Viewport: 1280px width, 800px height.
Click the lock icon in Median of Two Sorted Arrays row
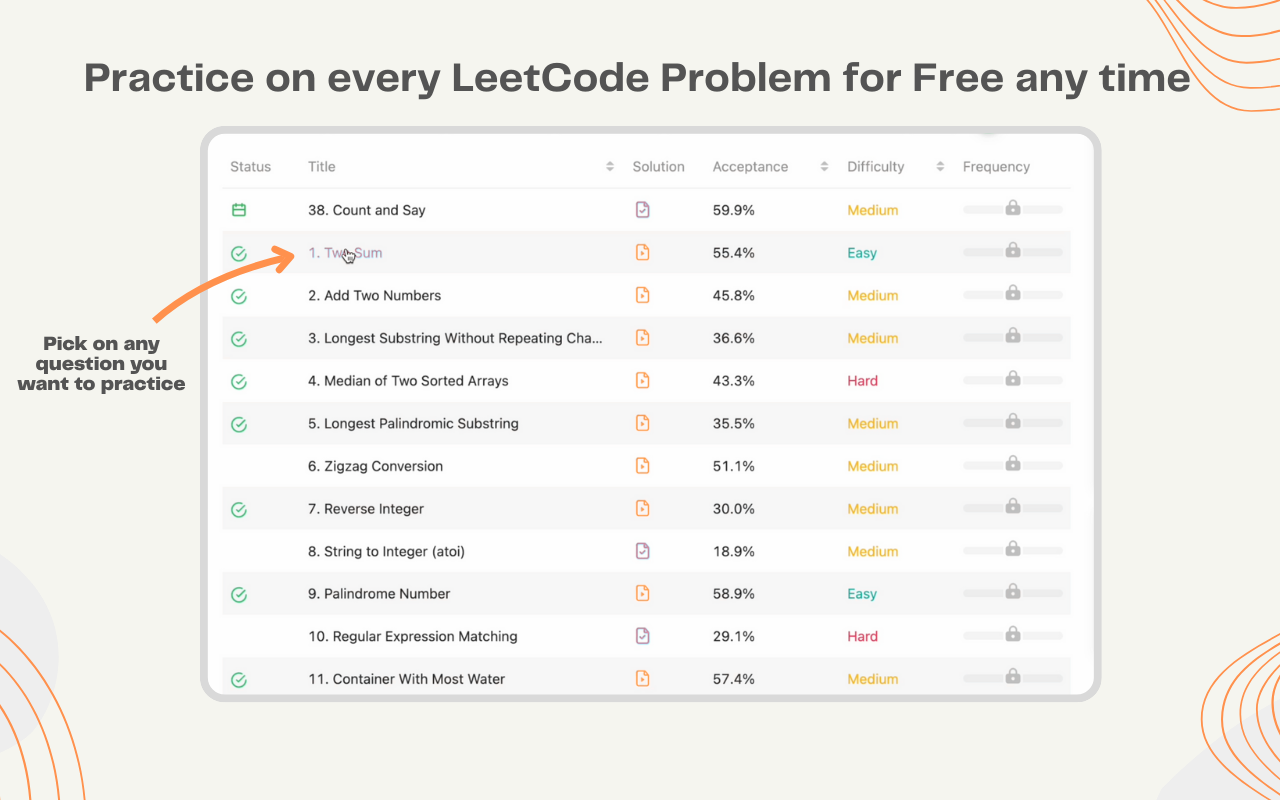click(1013, 378)
